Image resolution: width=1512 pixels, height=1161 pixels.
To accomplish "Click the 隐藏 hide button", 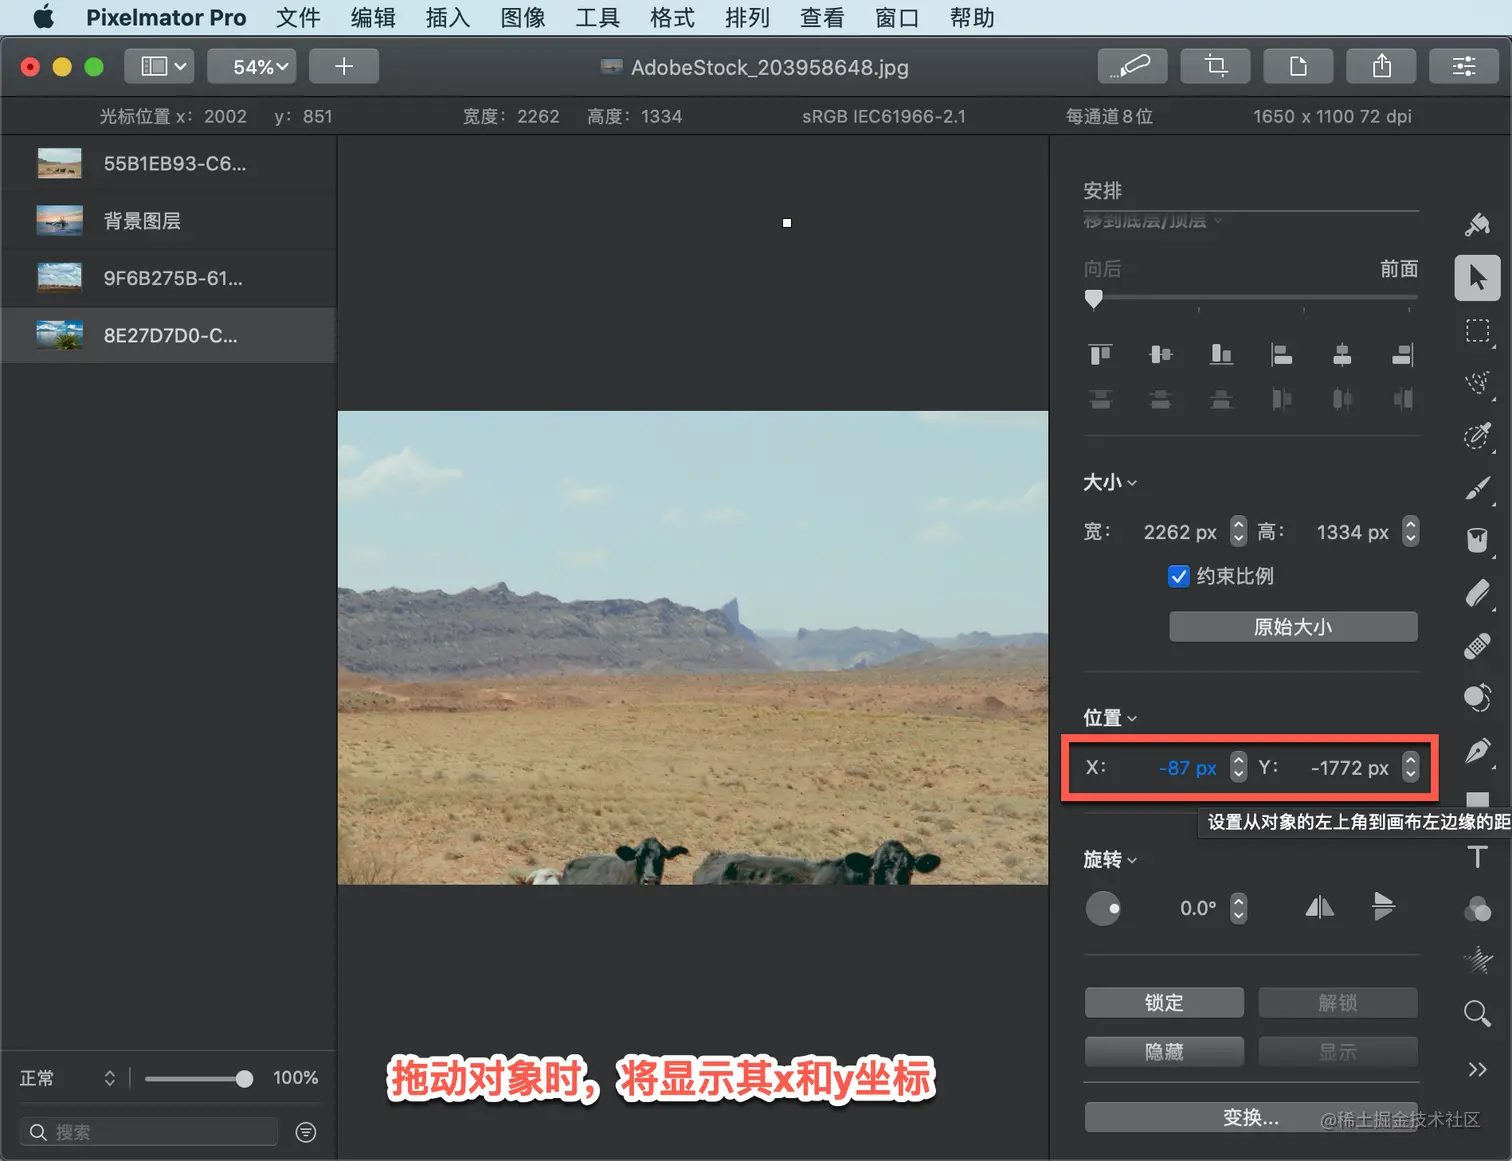I will click(x=1164, y=1051).
